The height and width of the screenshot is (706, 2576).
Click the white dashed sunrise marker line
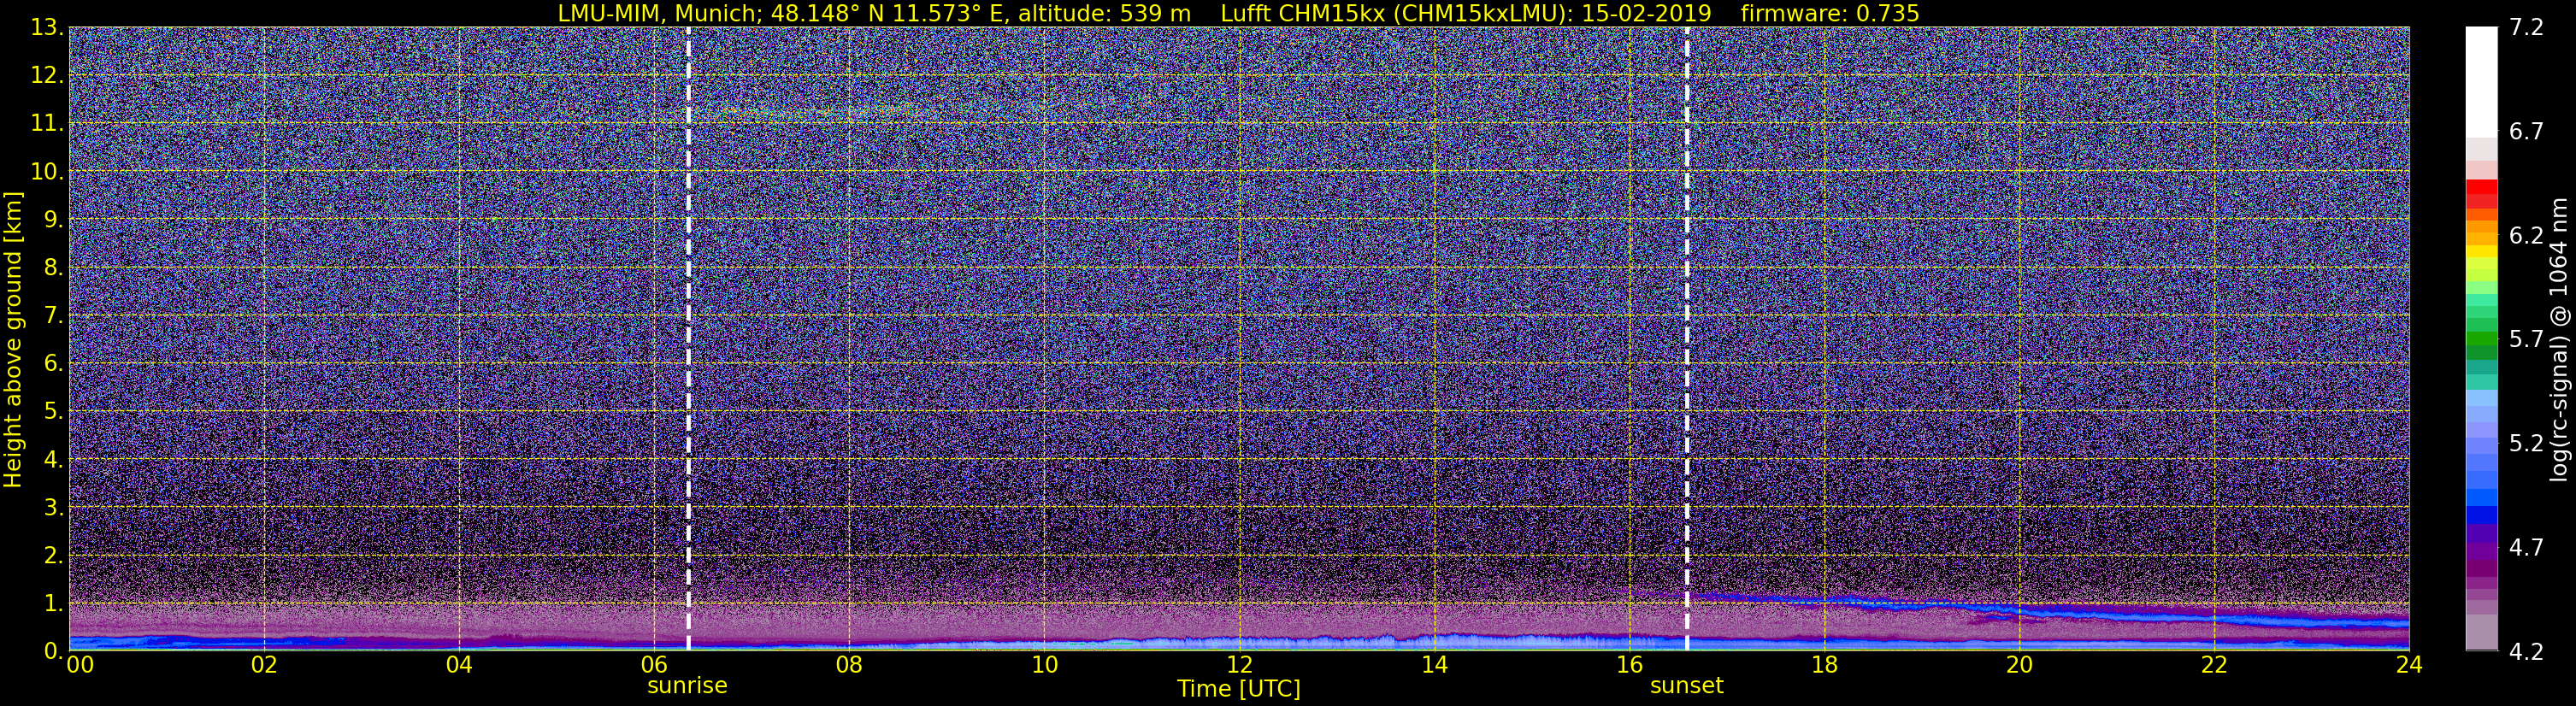pos(688,339)
